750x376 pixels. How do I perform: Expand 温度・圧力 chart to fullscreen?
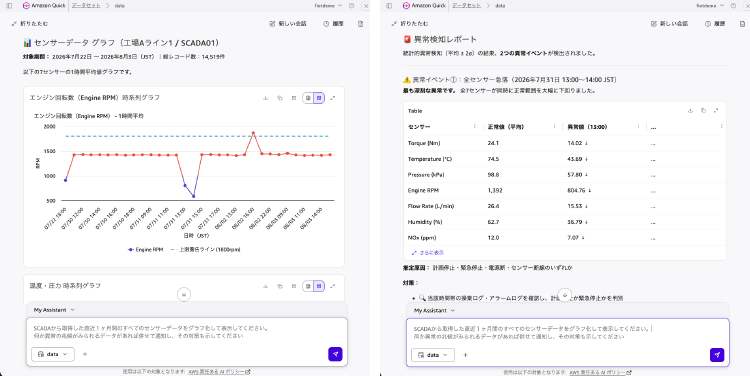[333, 286]
